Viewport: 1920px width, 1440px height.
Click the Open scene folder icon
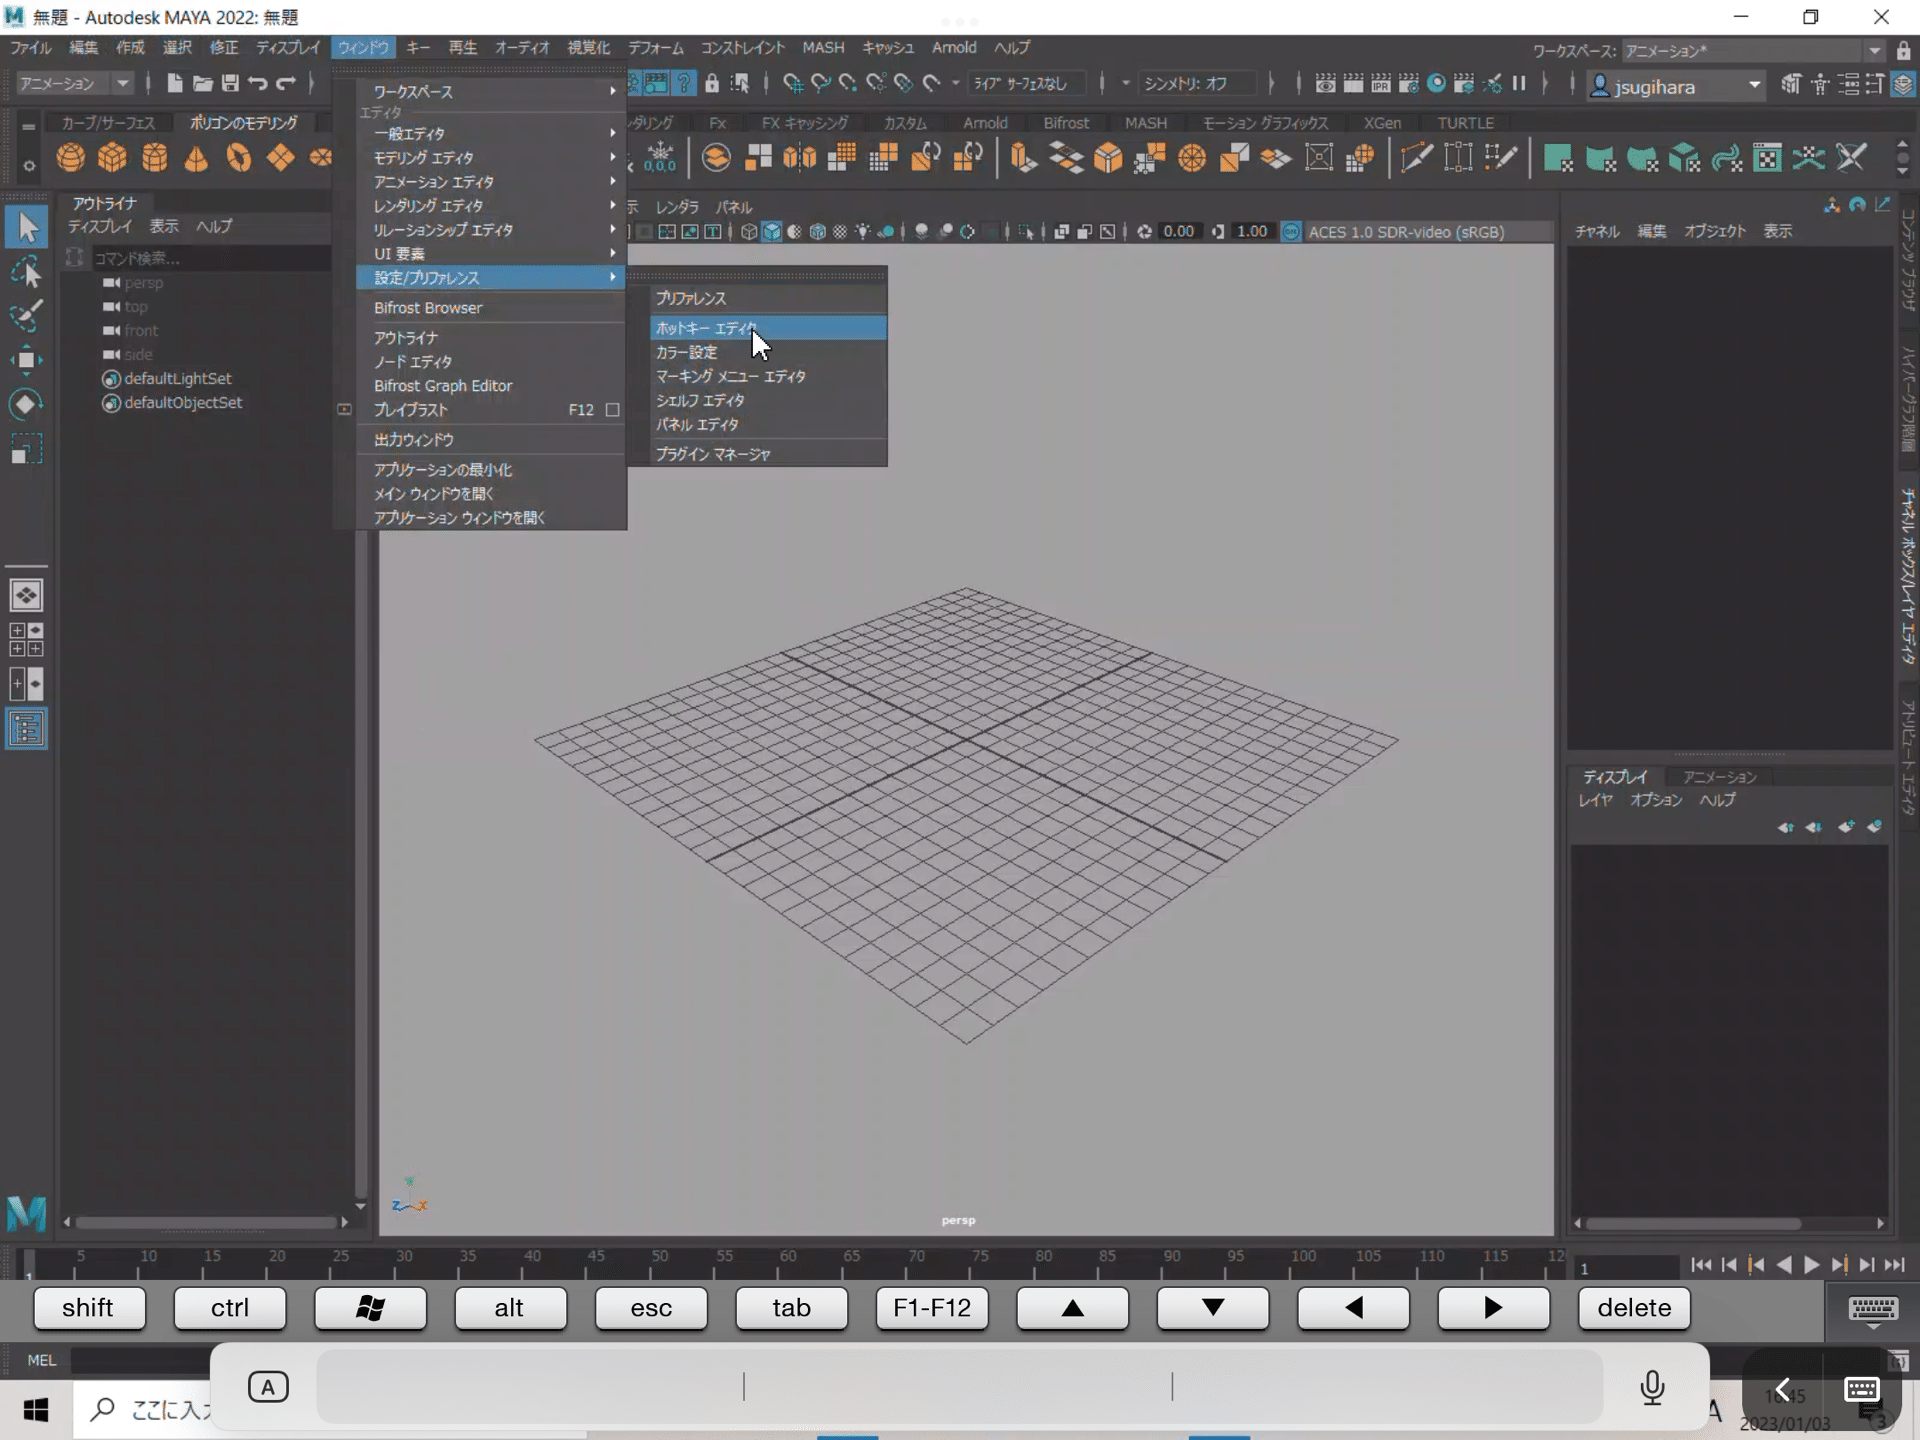coord(202,84)
